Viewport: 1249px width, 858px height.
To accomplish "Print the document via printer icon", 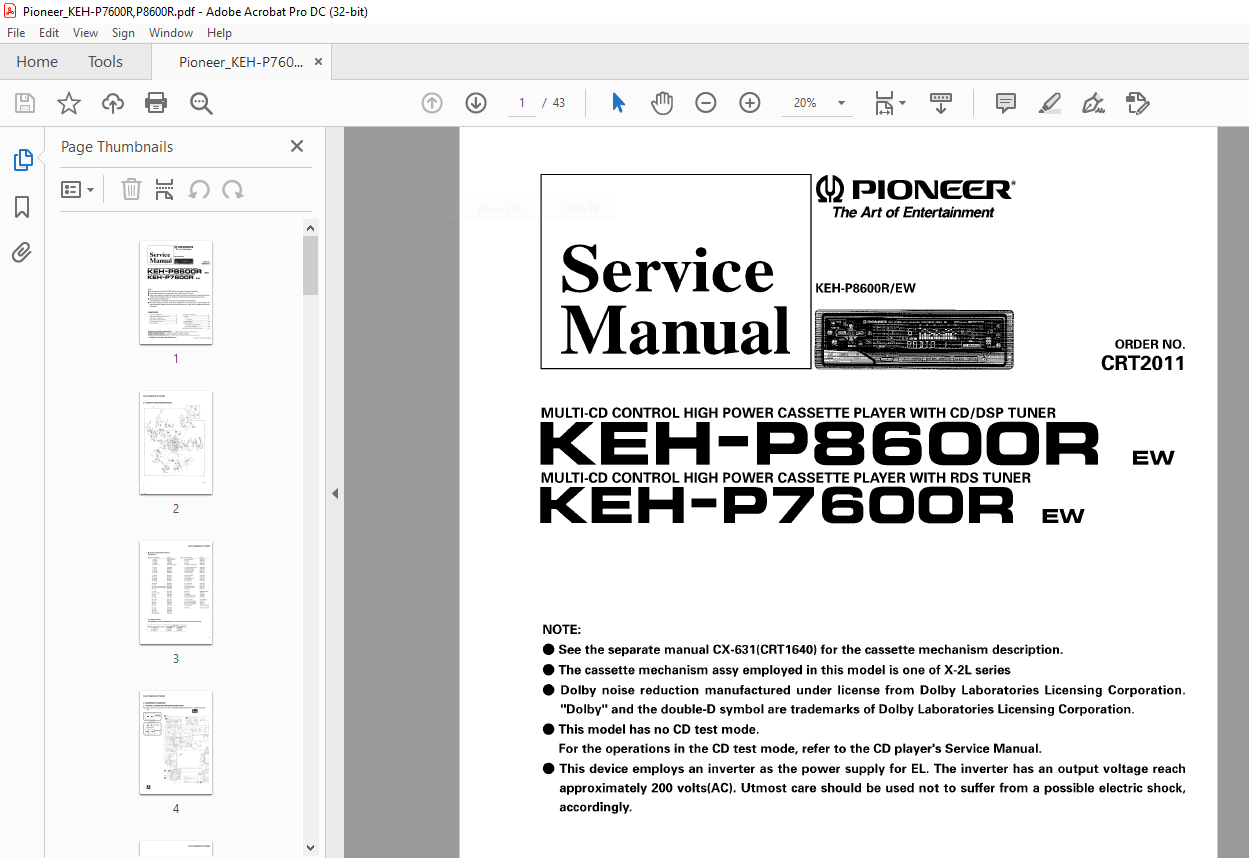I will click(156, 103).
